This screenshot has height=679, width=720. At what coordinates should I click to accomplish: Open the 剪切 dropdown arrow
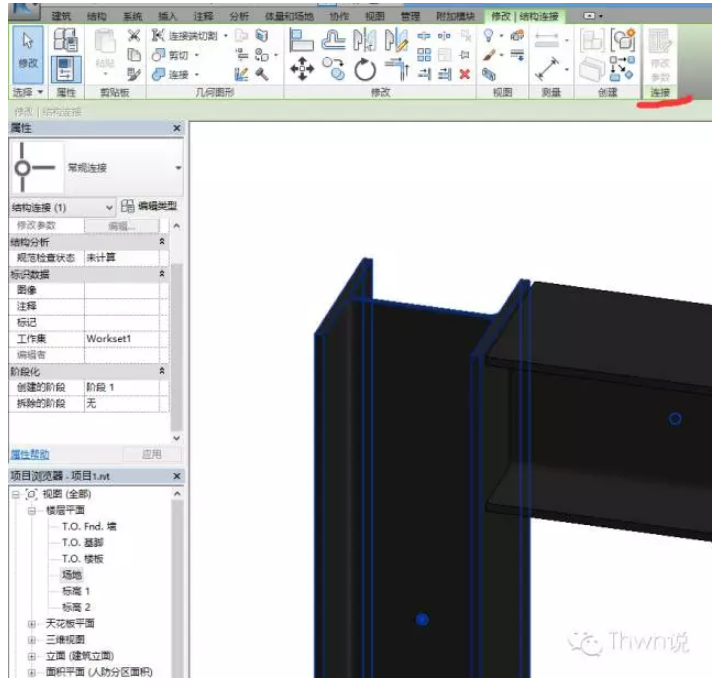click(x=197, y=55)
